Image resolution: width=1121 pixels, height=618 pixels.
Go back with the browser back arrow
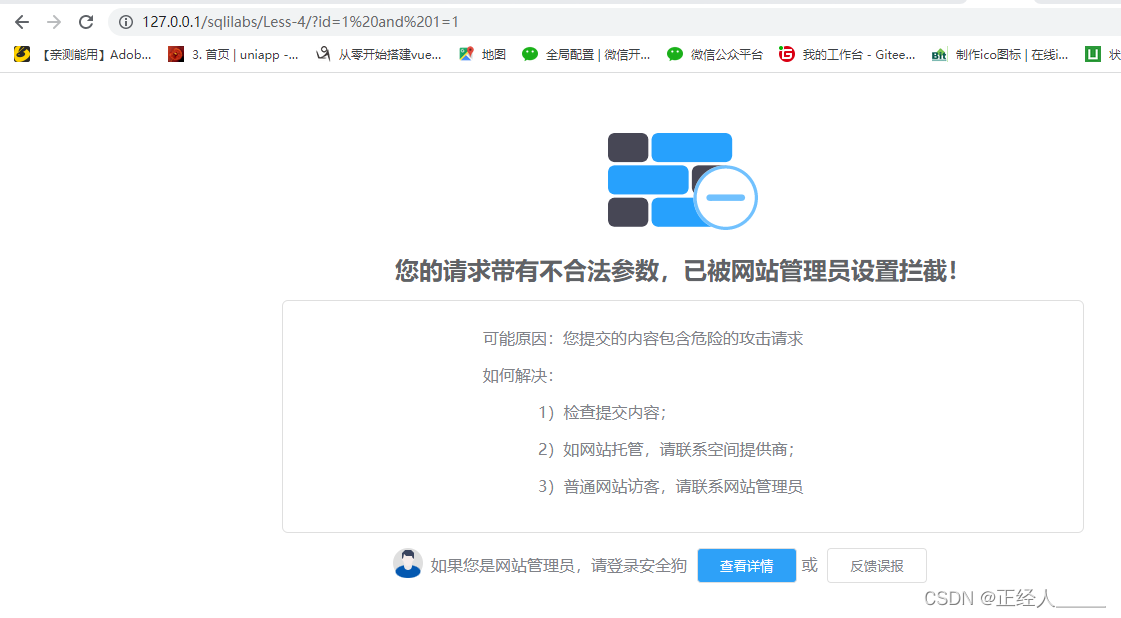point(22,22)
